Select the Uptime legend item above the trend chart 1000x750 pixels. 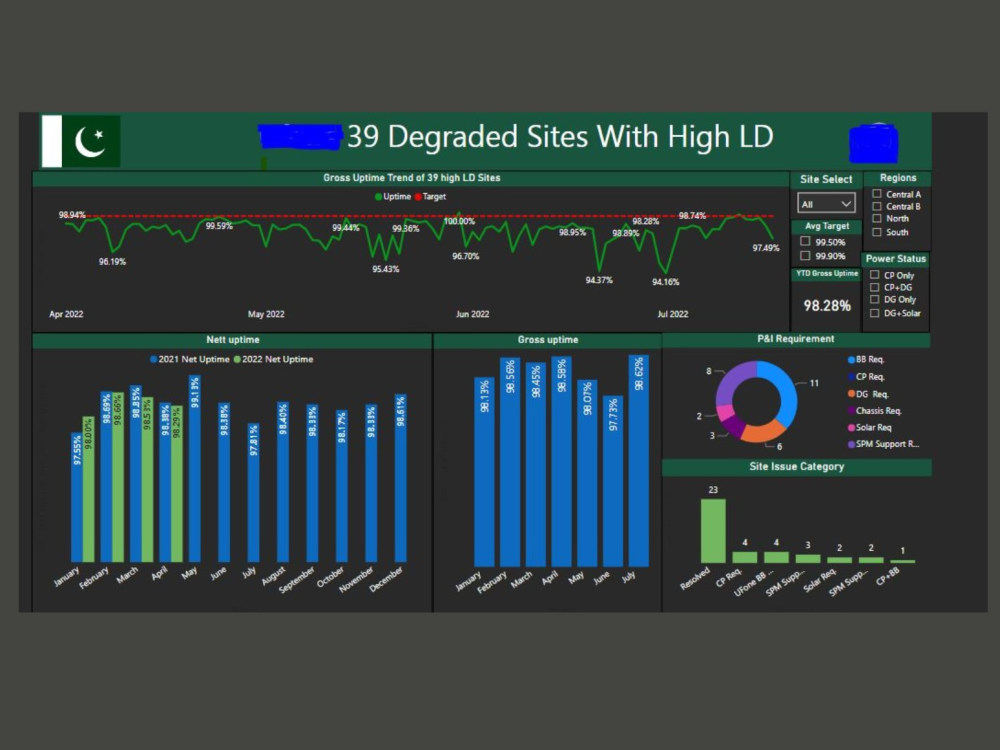(x=380, y=196)
